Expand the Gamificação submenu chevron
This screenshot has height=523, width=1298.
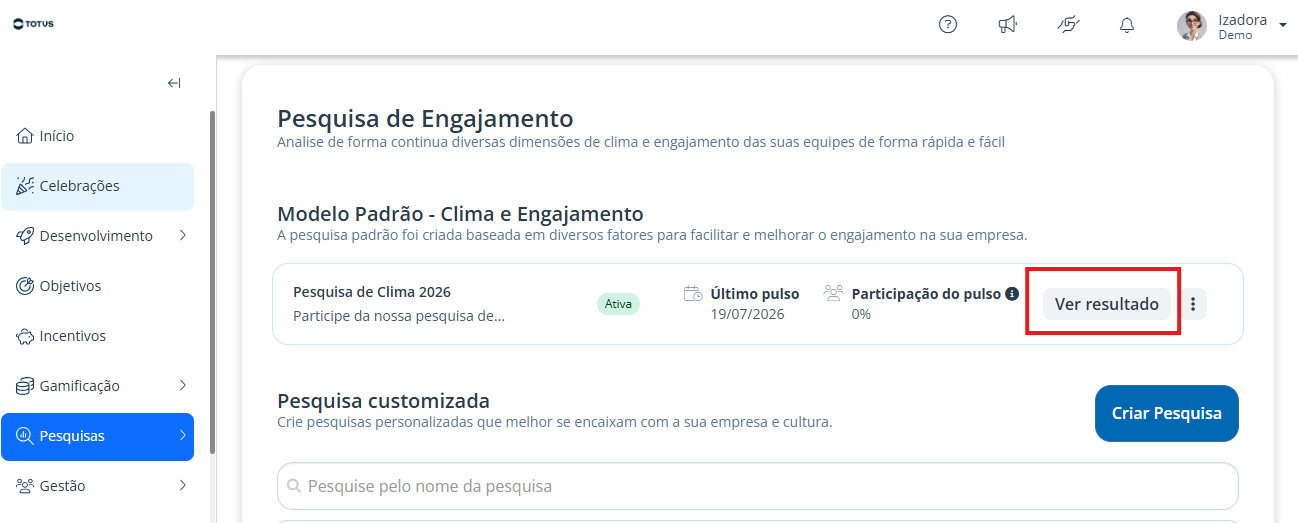pos(183,386)
